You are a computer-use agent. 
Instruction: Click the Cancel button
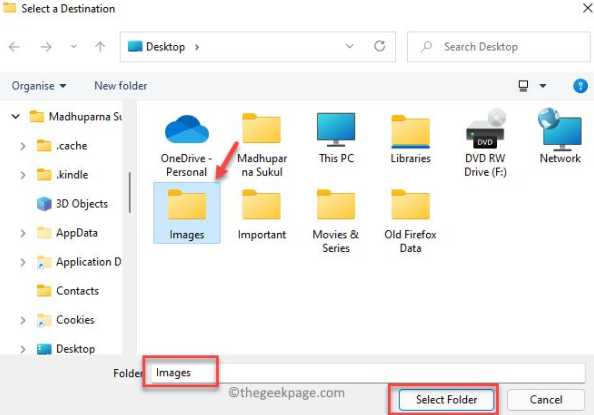coord(546,400)
